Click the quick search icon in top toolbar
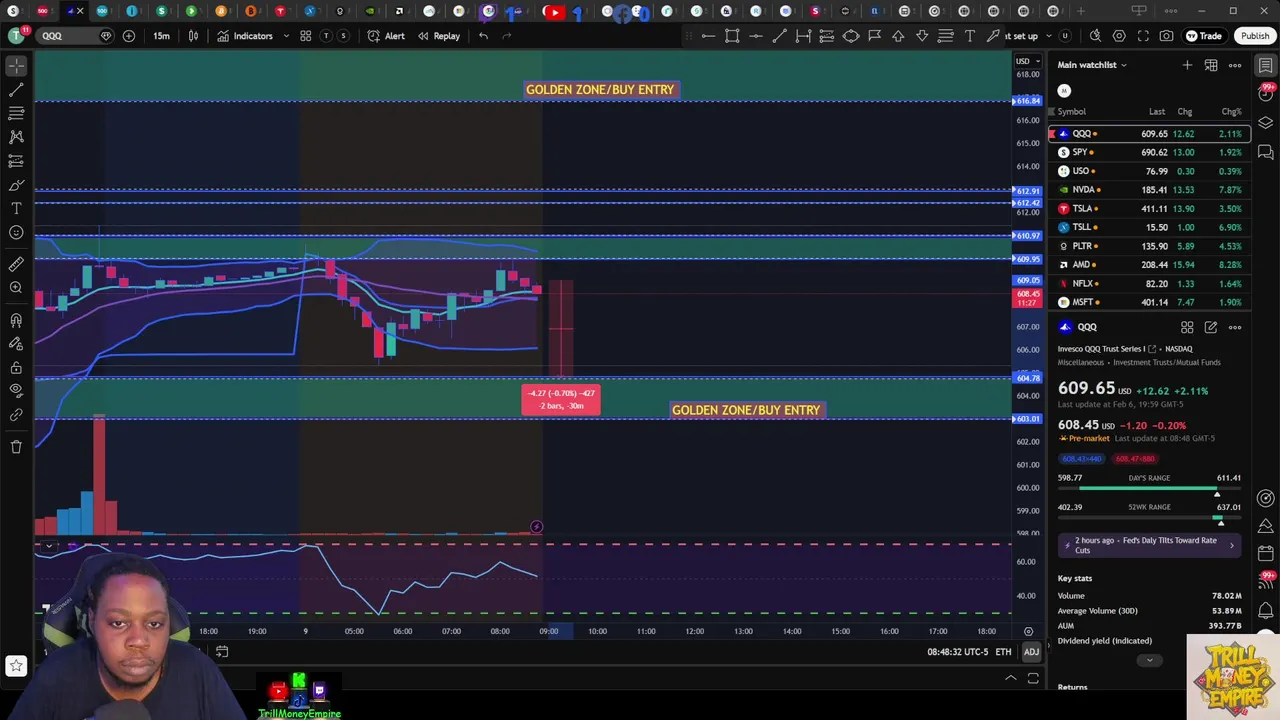 pos(1095,36)
